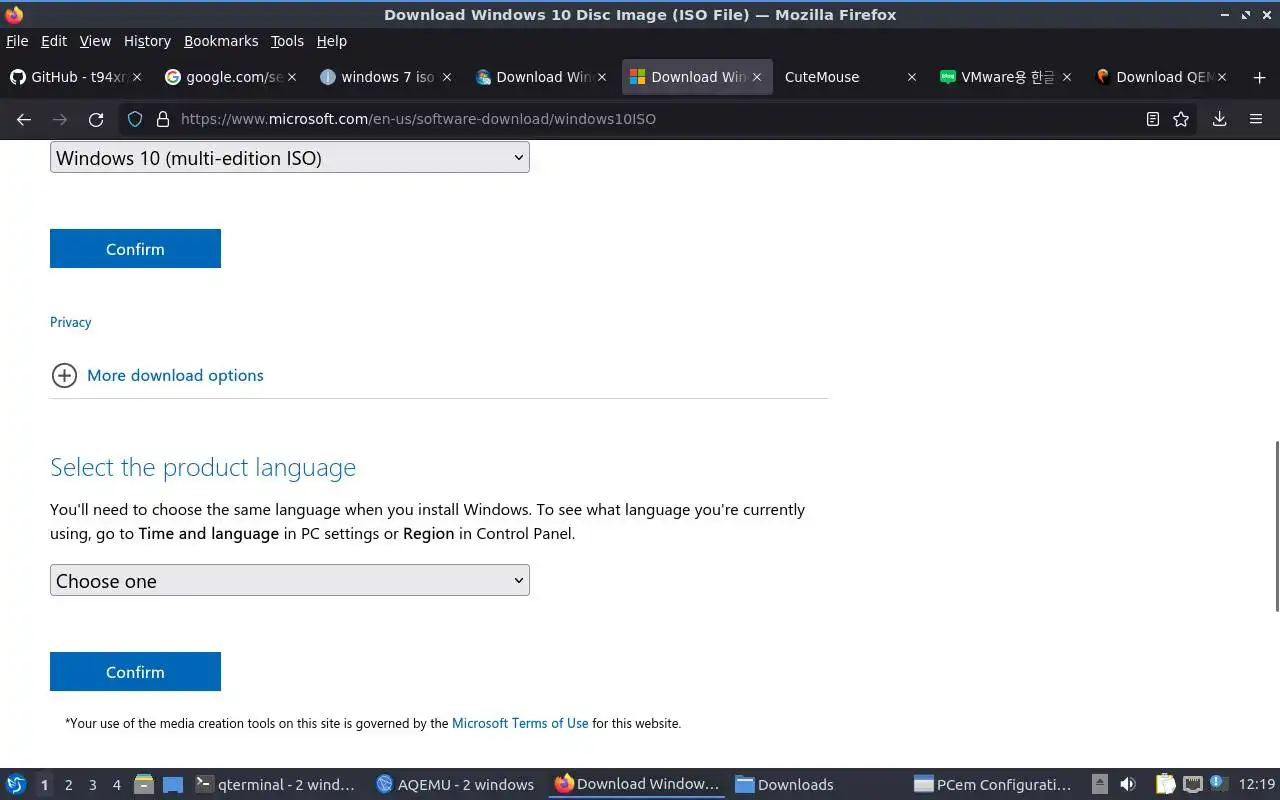Close the GitHub tab
Viewport: 1280px width, 800px height.
pyautogui.click(x=137, y=77)
